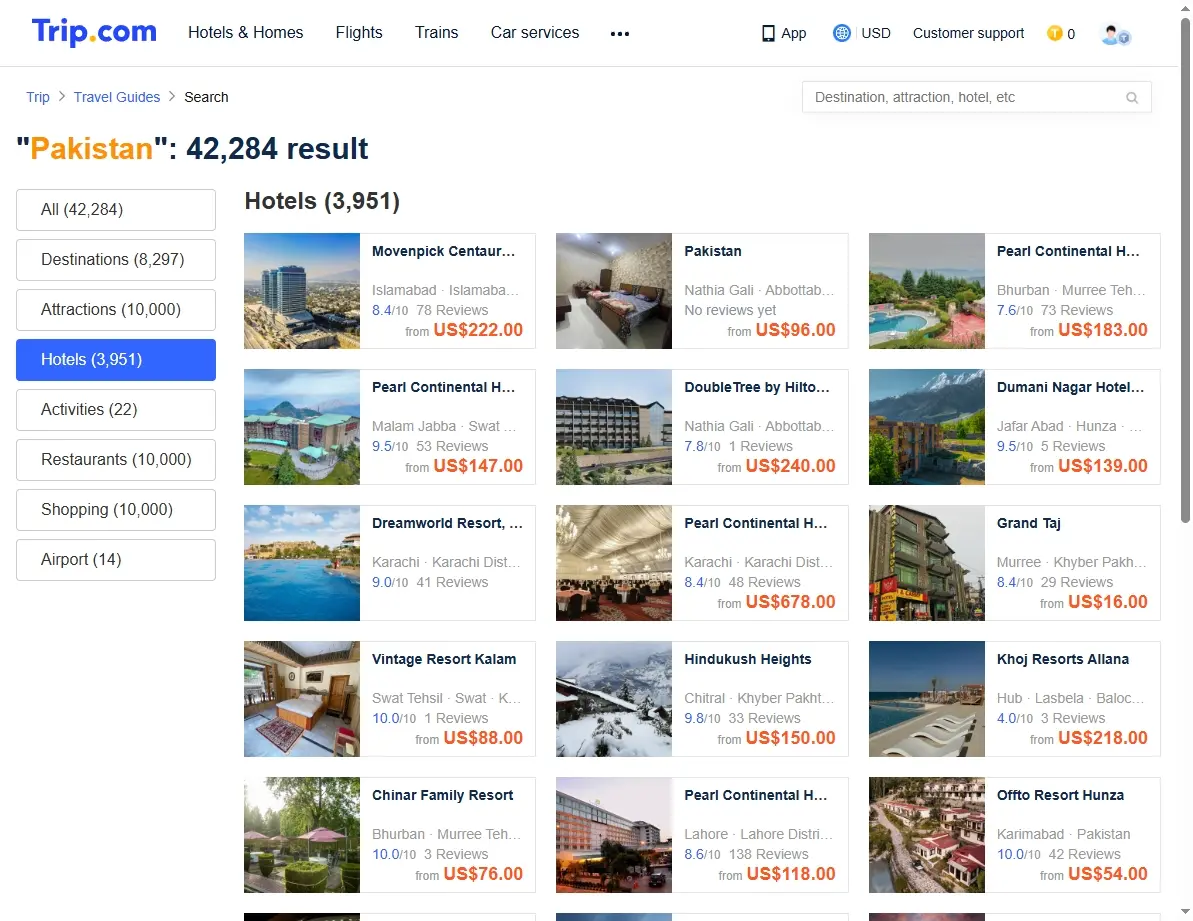The height and width of the screenshot is (921, 1193).
Task: Click the 138 Reviews text
Action: [x=768, y=855]
